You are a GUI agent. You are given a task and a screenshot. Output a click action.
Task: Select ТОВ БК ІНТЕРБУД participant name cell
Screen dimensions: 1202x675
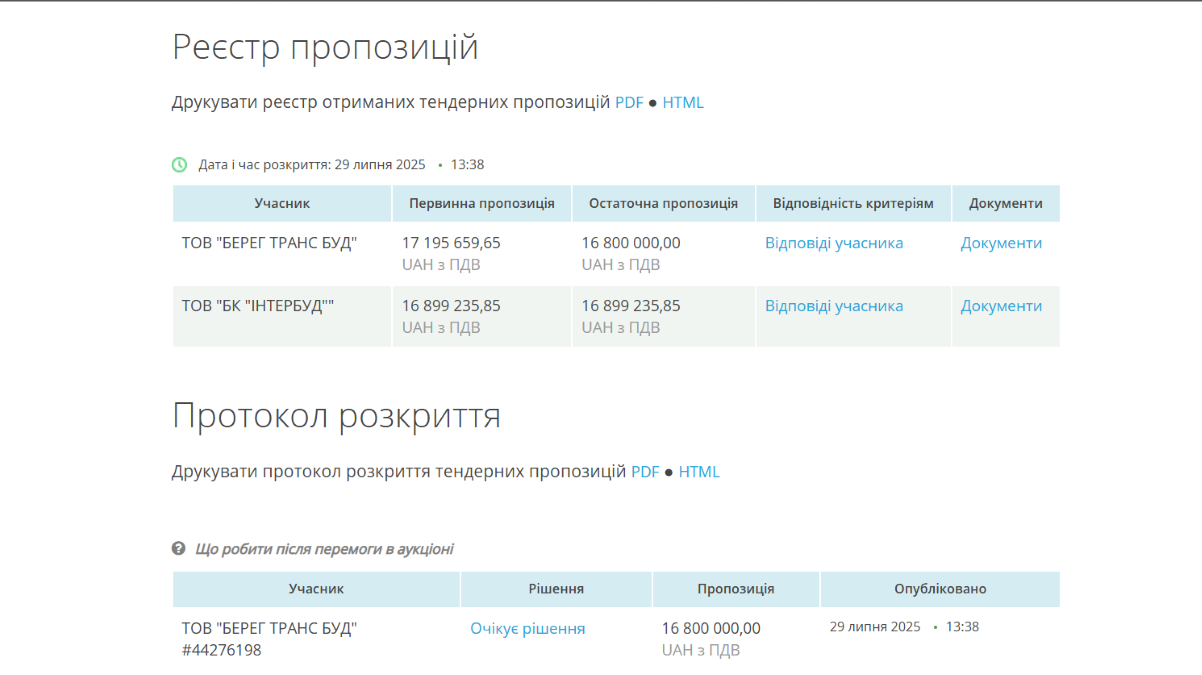[x=258, y=306]
